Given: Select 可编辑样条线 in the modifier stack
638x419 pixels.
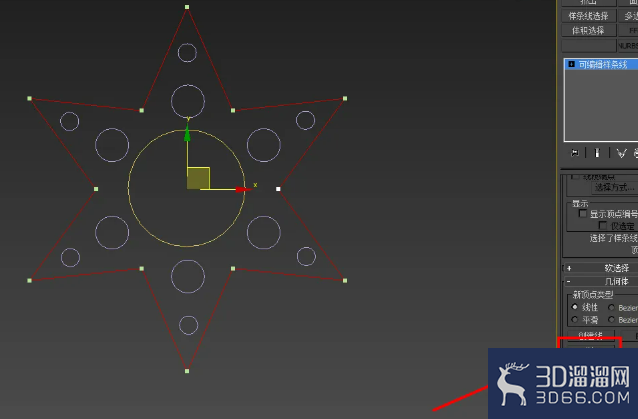Looking at the screenshot, I should 601,64.
